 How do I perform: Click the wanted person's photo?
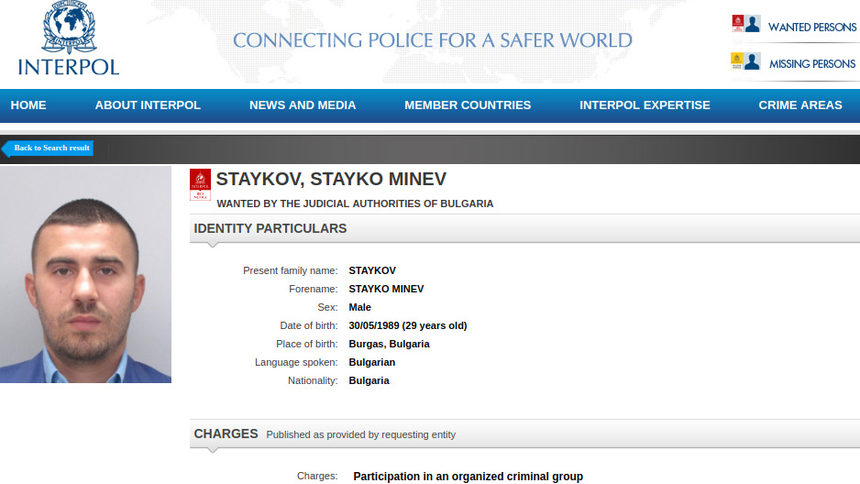[x=86, y=274]
